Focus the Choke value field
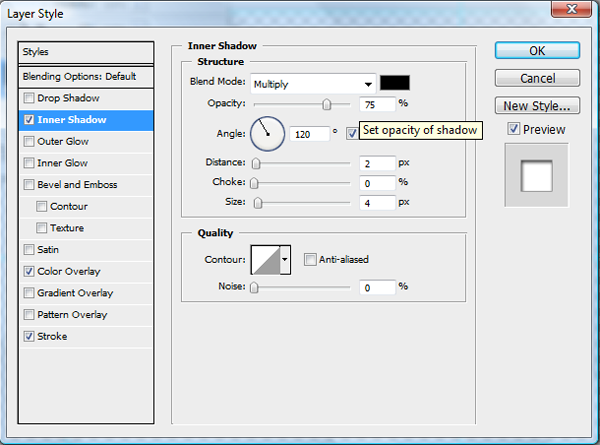Image resolution: width=600 pixels, height=445 pixels. coord(377,183)
